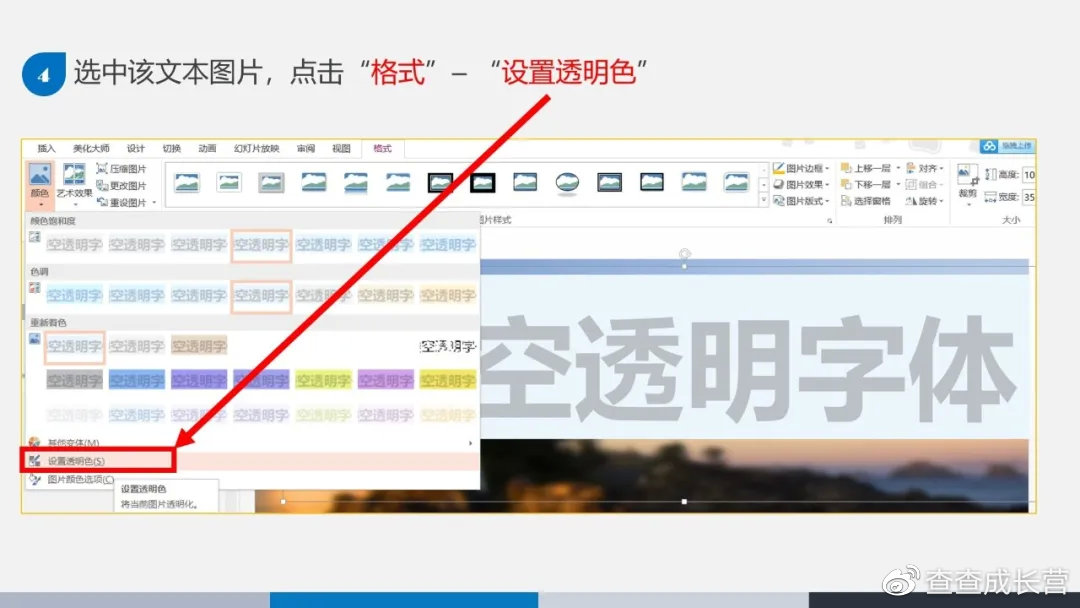Switch to the 动画 tab
This screenshot has width=1080, height=608.
coord(207,148)
